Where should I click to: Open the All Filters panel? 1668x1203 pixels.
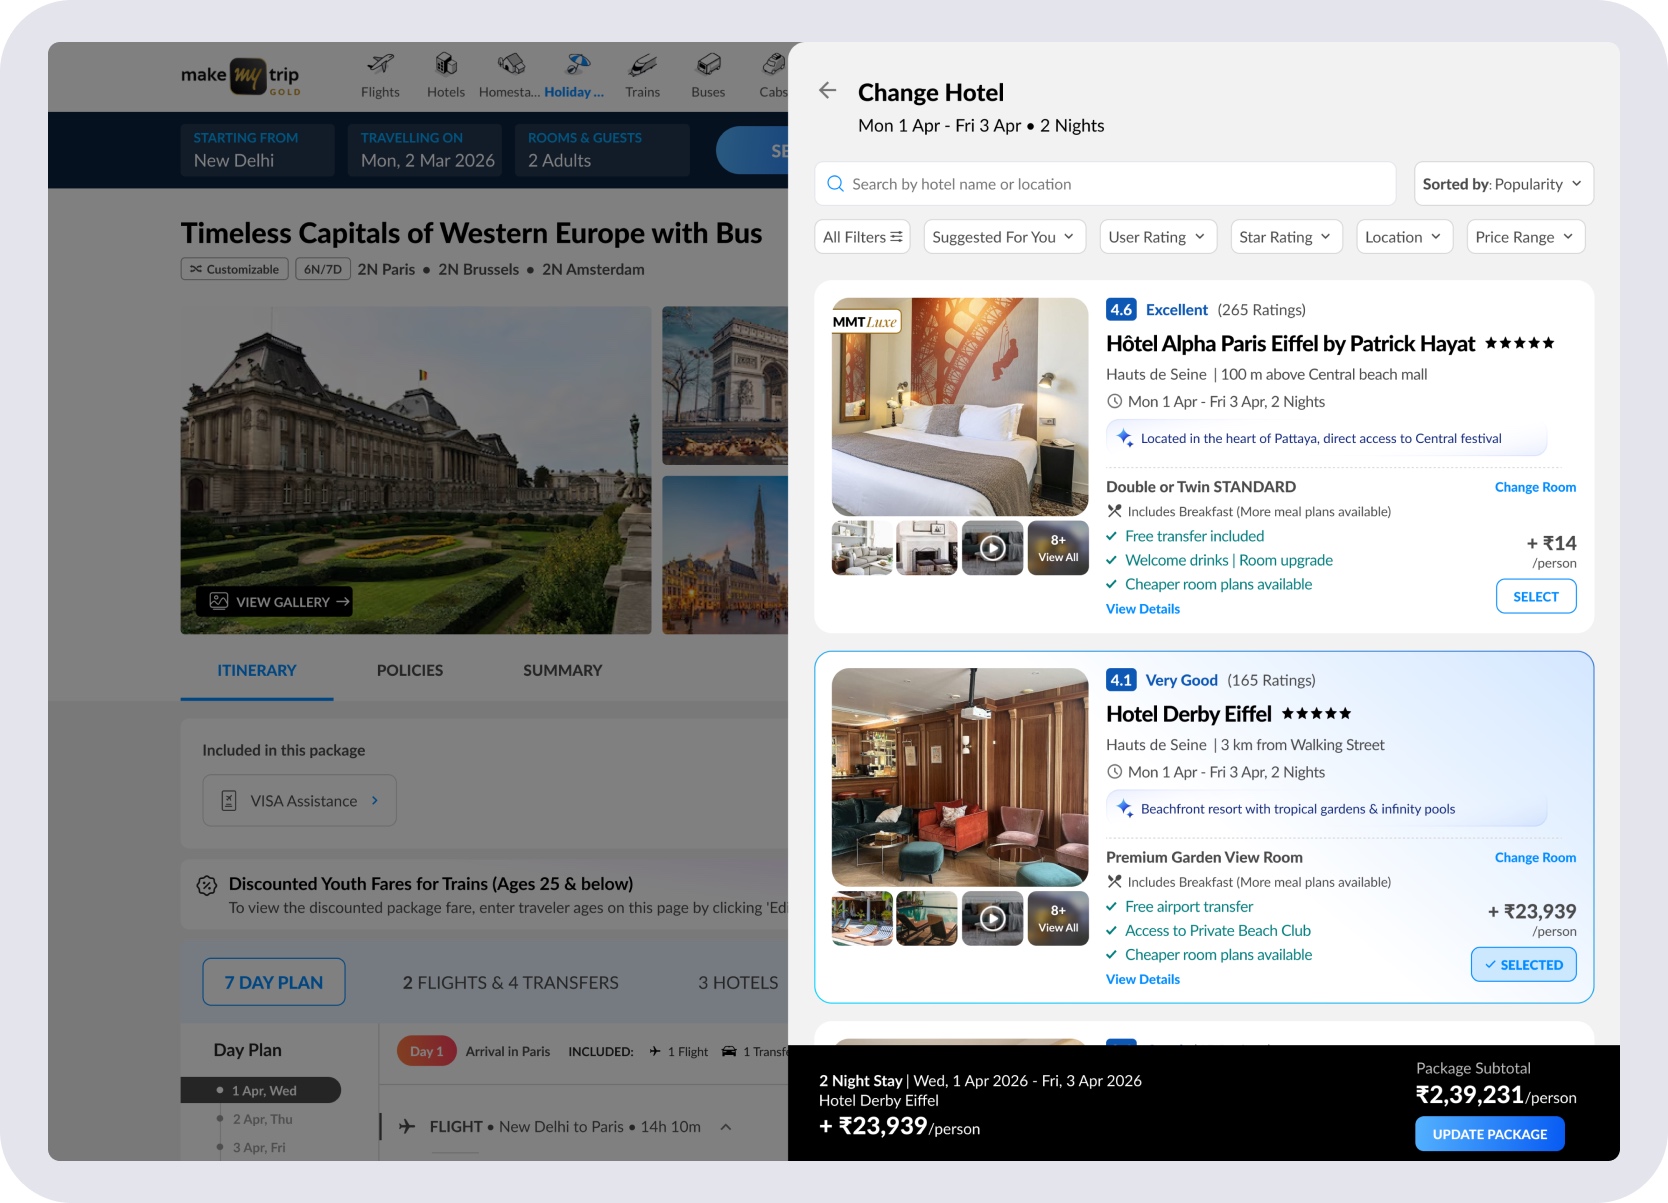tap(862, 237)
